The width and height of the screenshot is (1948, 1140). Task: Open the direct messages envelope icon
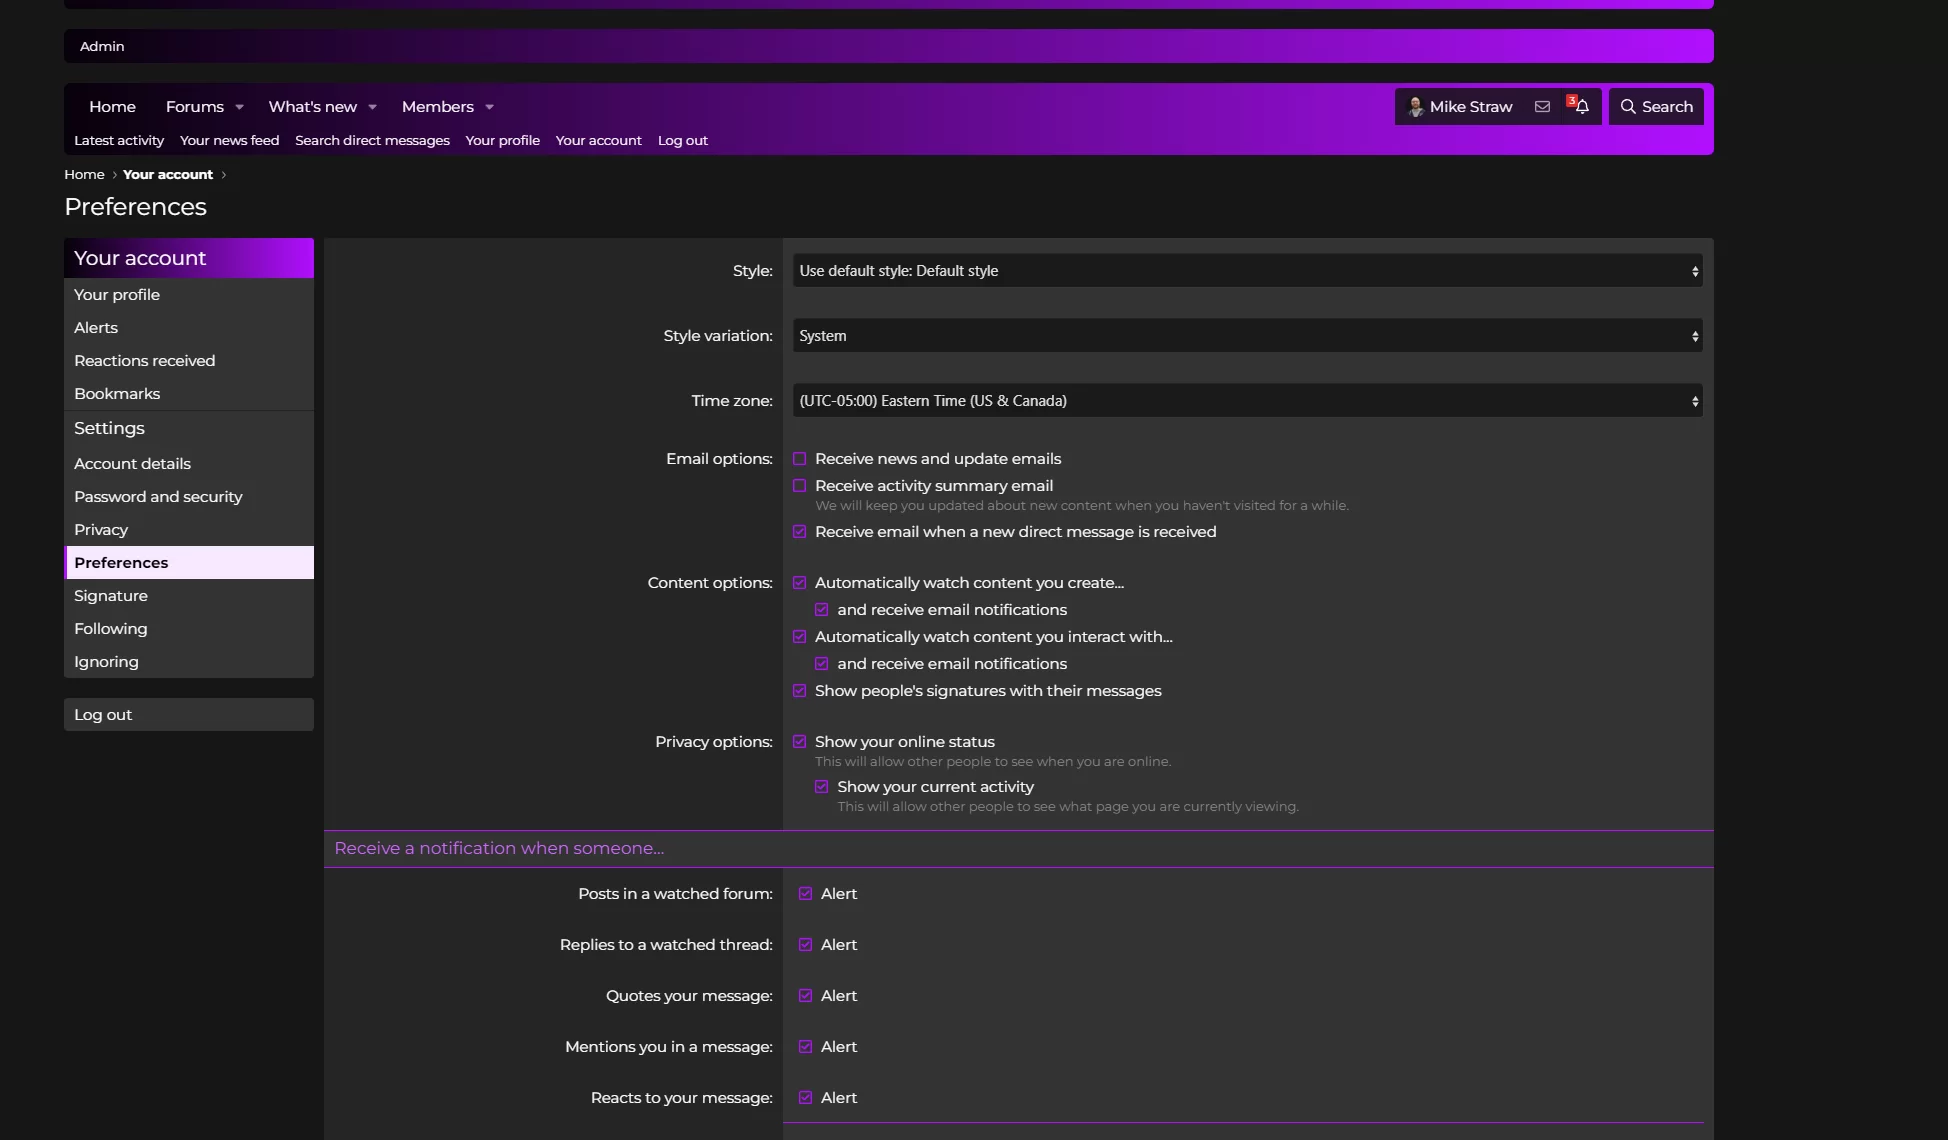1542,107
